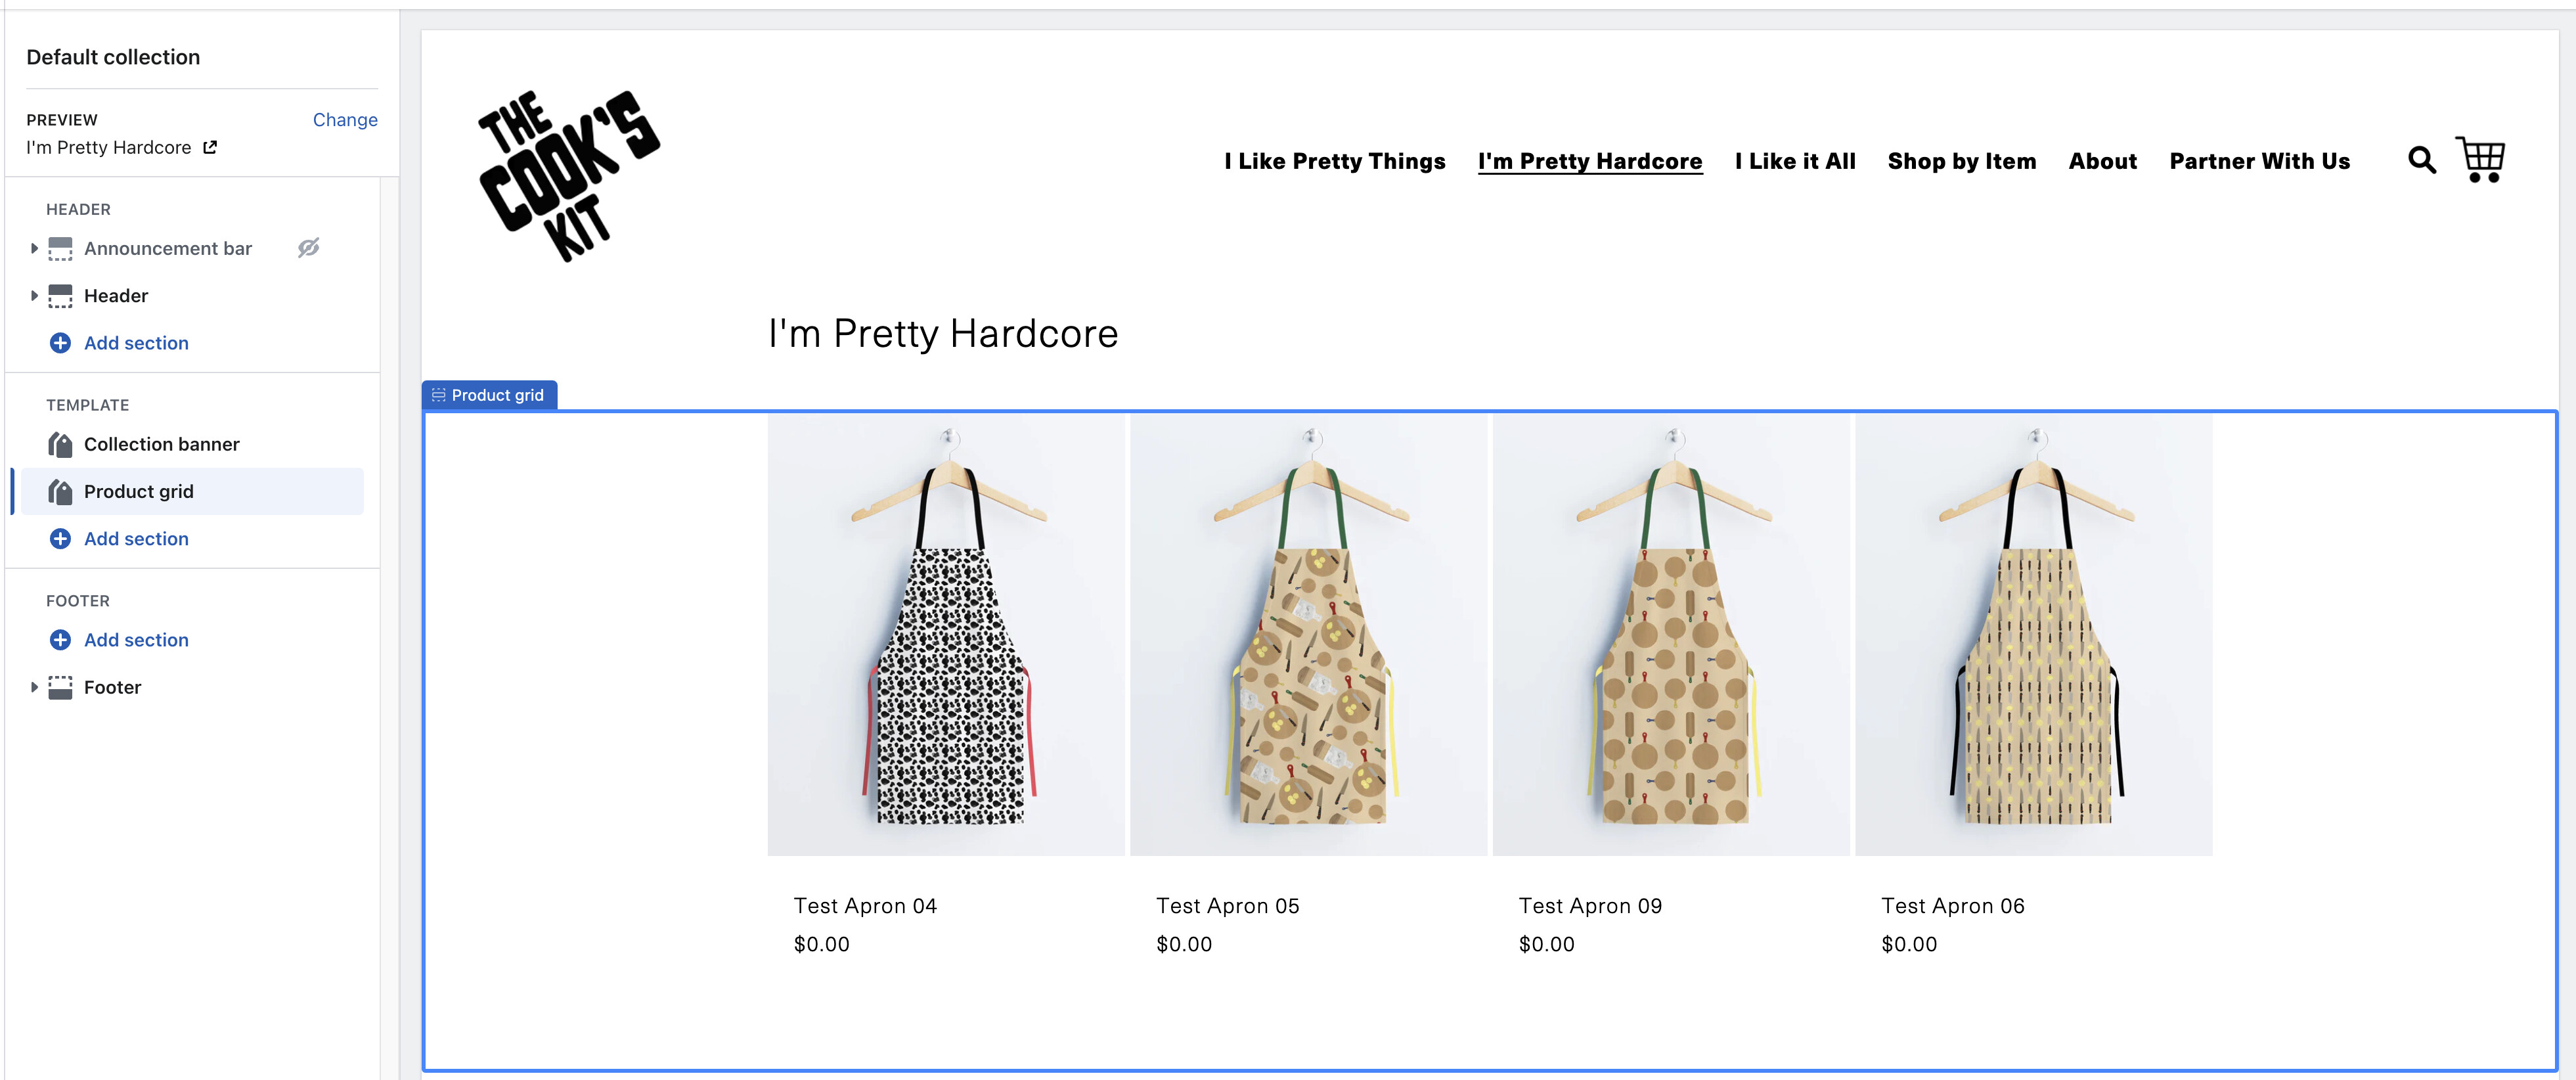2576x1080 pixels.
Task: Toggle Announcement bar visibility eye
Action: pos(308,248)
